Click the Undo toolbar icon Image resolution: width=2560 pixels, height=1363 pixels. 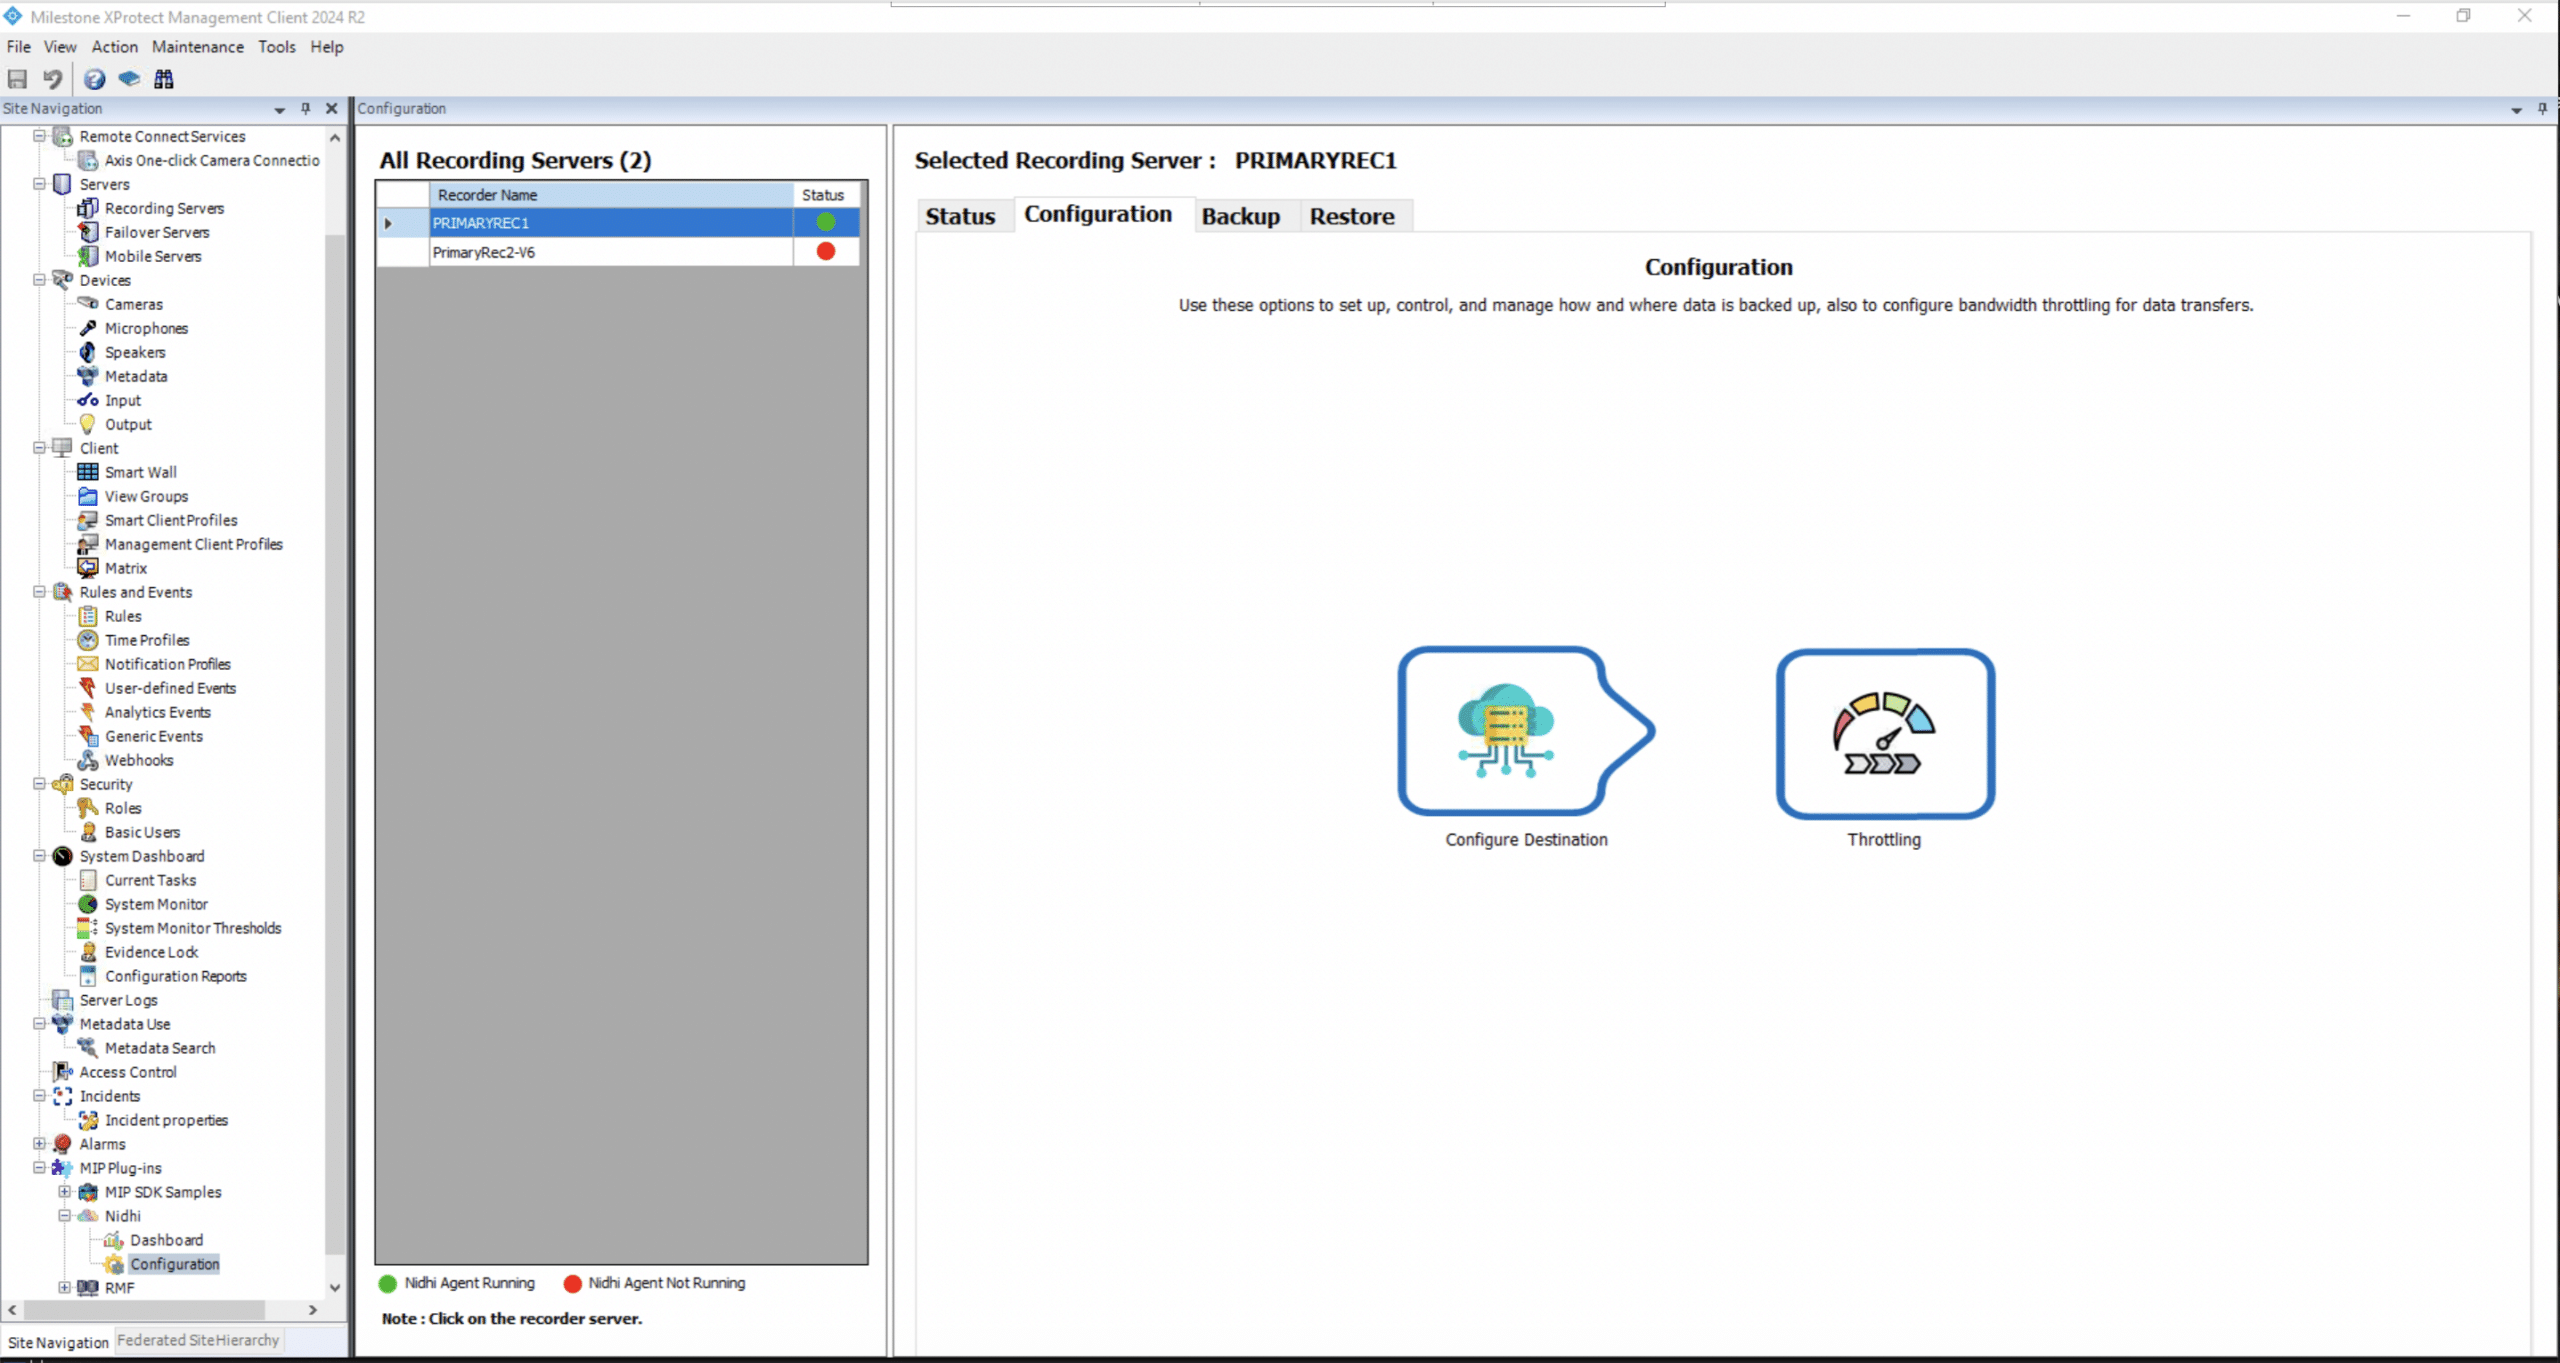pyautogui.click(x=53, y=79)
